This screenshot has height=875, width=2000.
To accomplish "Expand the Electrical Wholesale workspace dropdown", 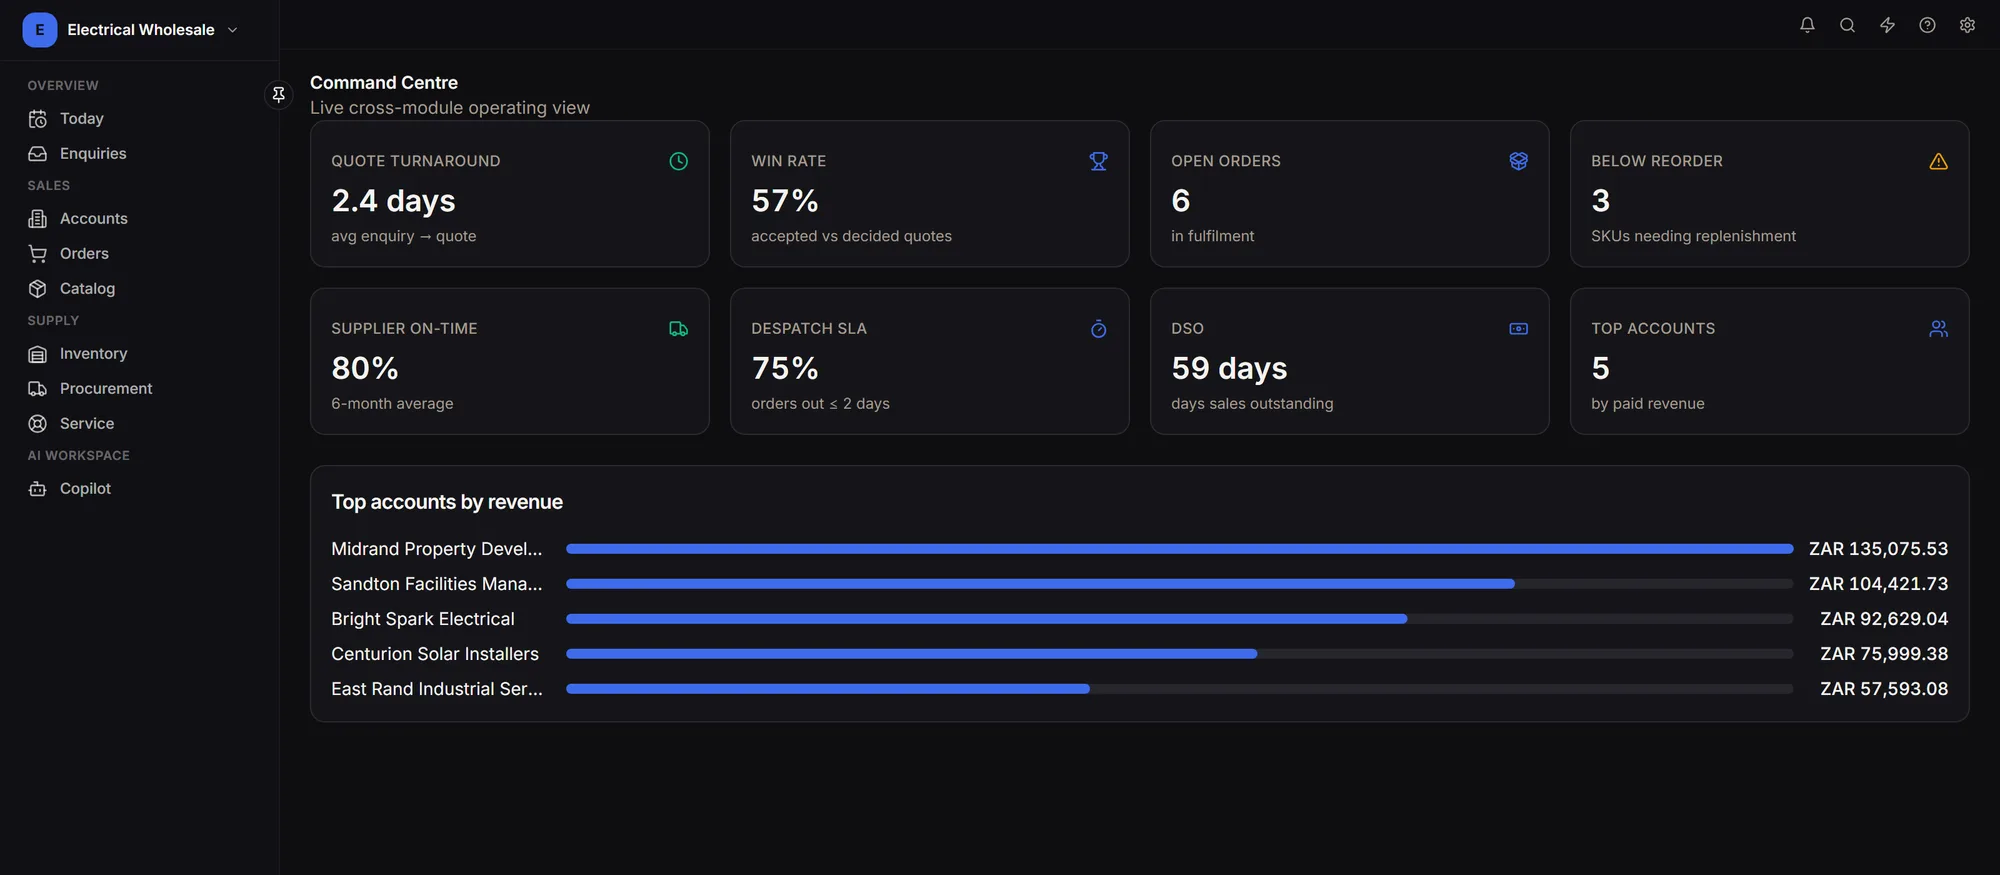I will click(232, 30).
